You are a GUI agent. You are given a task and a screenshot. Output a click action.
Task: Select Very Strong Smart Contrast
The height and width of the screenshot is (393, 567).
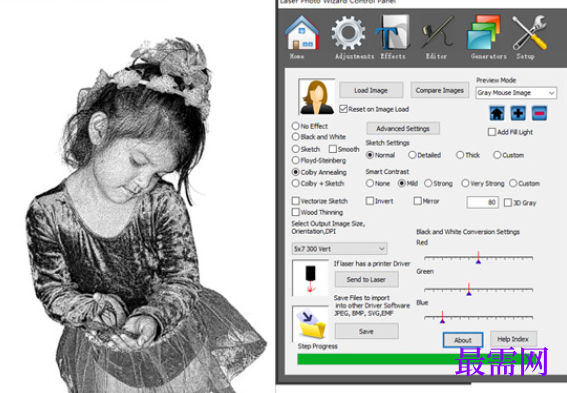[465, 183]
